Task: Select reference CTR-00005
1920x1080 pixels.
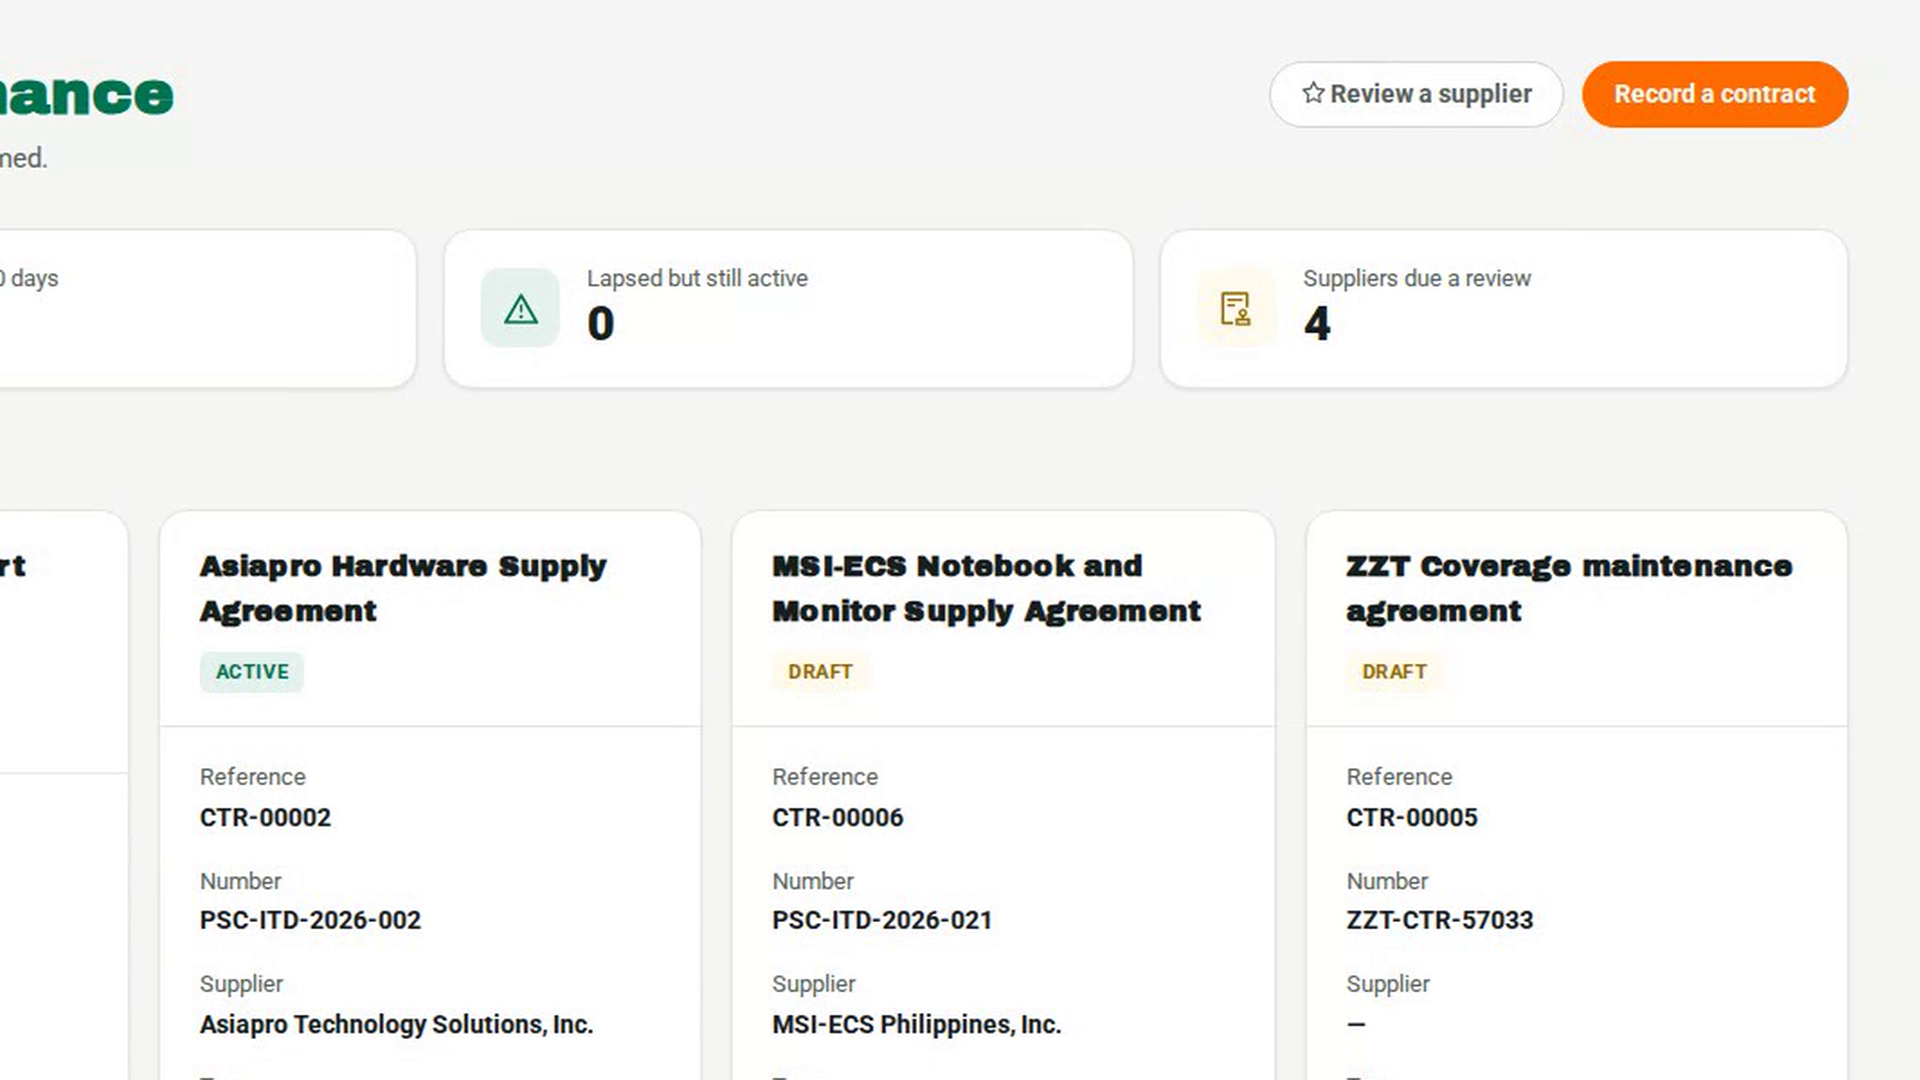Action: click(1412, 817)
